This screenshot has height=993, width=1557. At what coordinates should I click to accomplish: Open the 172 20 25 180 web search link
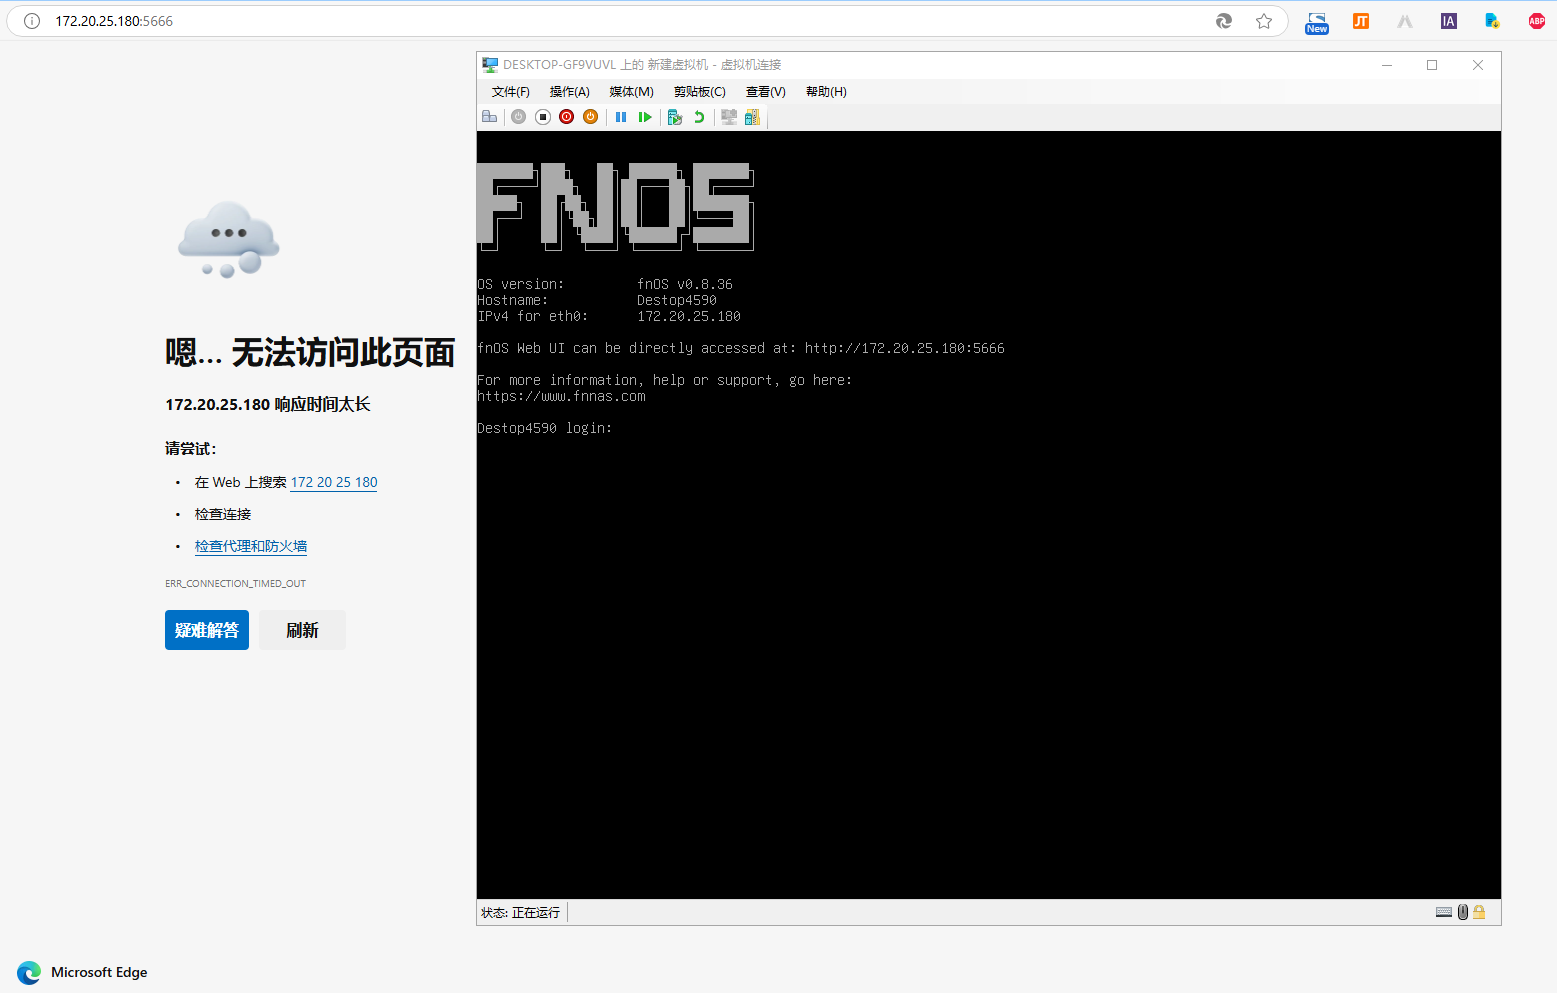tap(334, 482)
